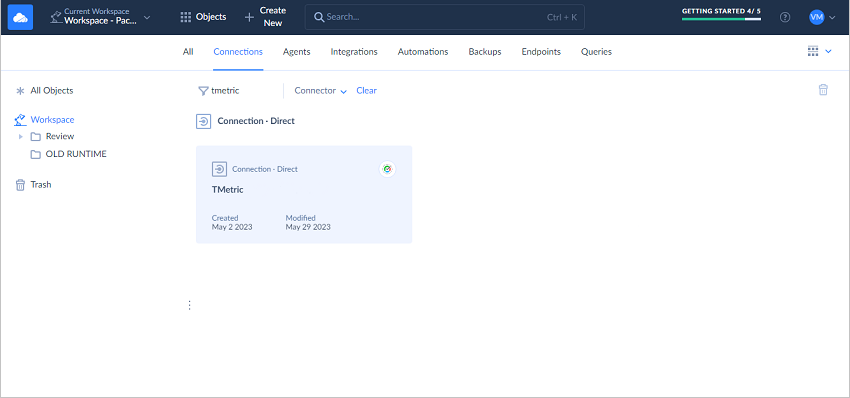Viewport: 850px width, 398px height.
Task: Click the Connection - Direct group heading text
Action: (x=256, y=121)
